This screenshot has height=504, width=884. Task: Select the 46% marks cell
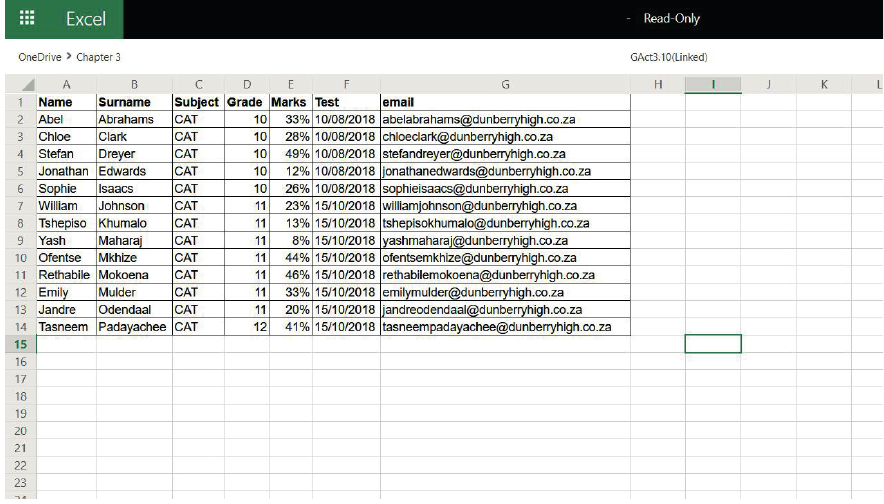tap(291, 275)
